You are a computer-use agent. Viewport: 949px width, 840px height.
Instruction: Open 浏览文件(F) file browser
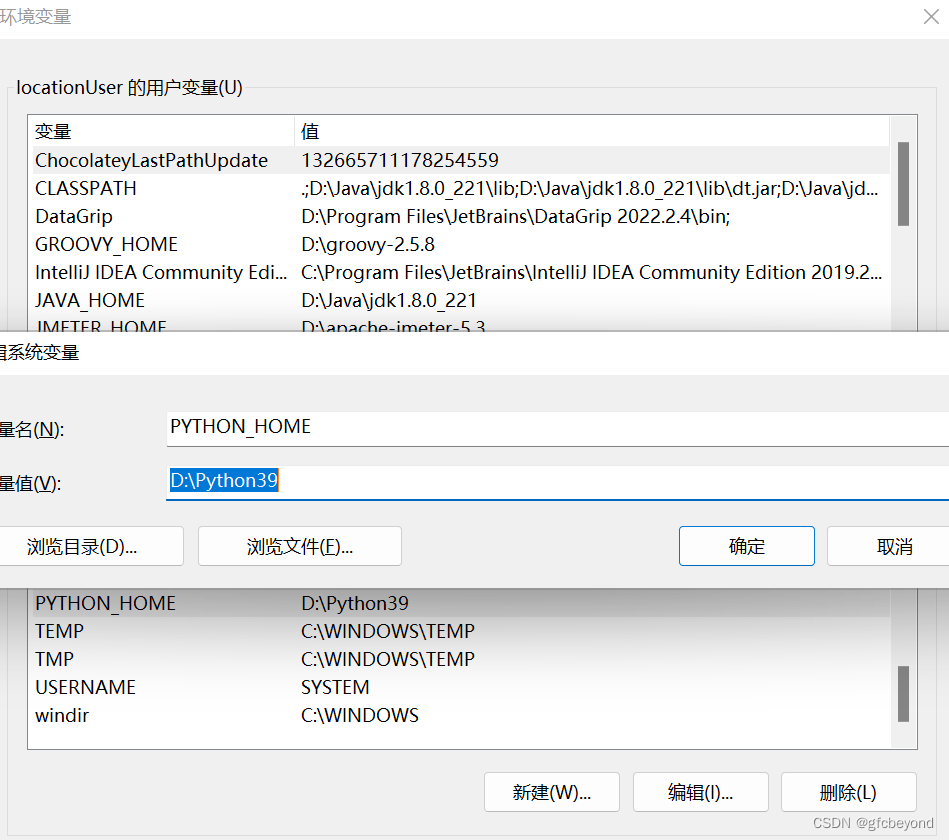(x=299, y=546)
